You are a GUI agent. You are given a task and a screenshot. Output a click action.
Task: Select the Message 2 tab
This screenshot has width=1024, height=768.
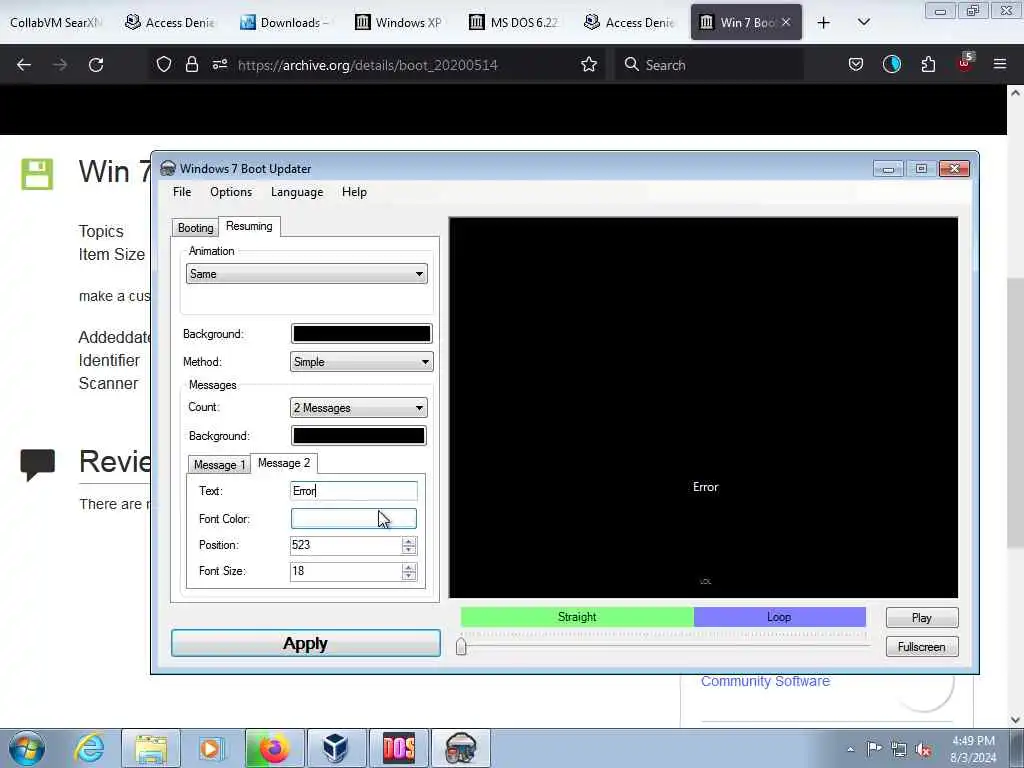283,463
